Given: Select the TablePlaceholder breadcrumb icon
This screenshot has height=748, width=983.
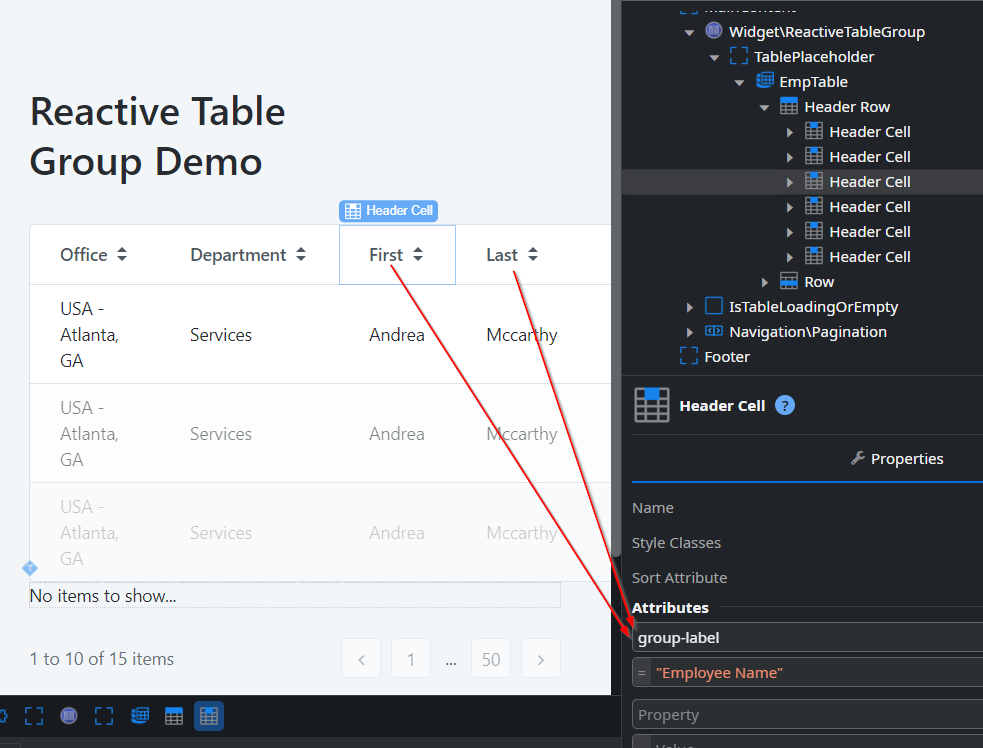Looking at the screenshot, I should [x=103, y=716].
